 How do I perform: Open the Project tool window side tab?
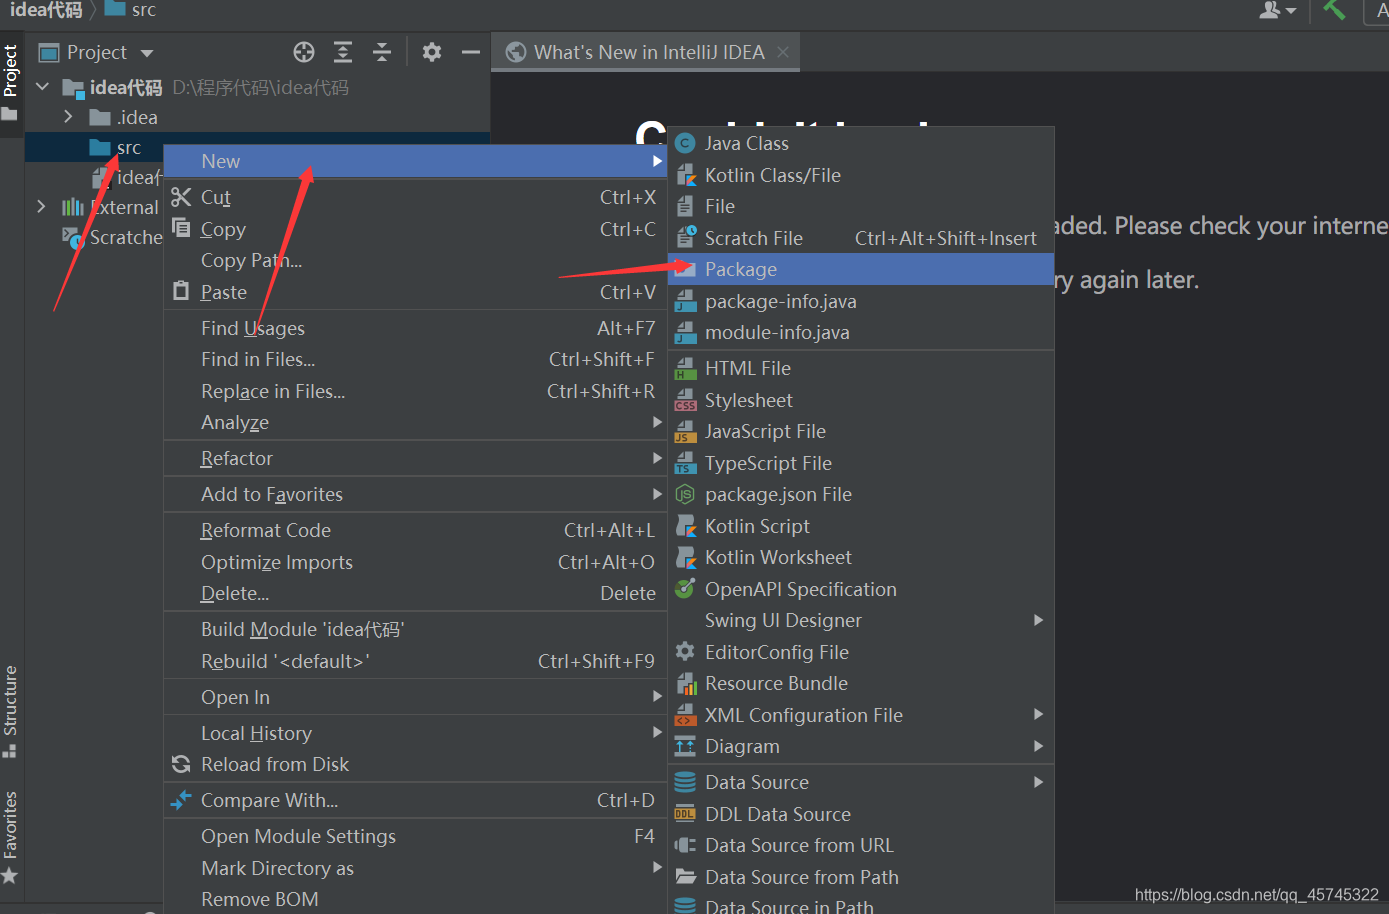point(11,82)
